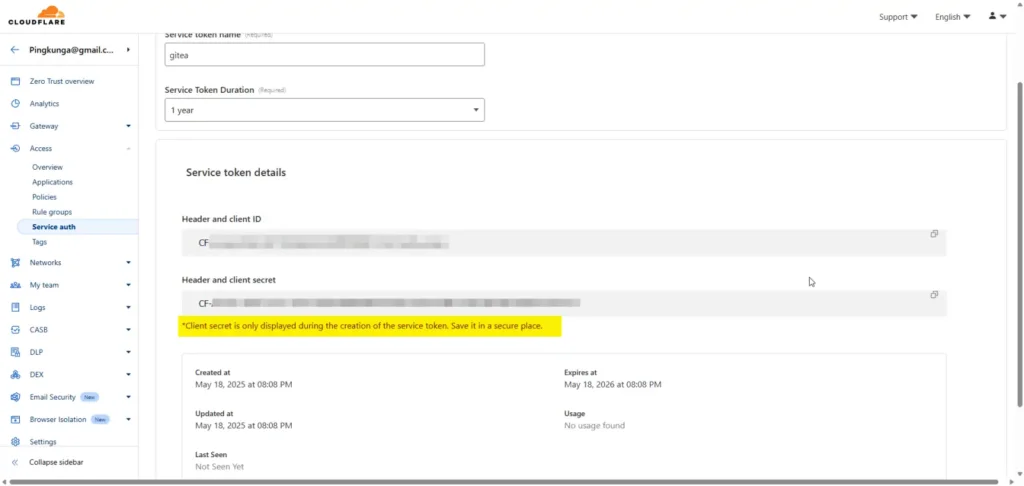Click the Browser Isolation icon
Screen dimensions: 1024x486
coord(16,419)
